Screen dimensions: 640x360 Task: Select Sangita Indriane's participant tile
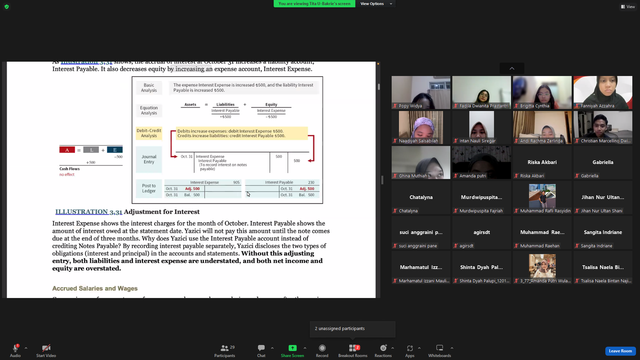[x=602, y=233]
